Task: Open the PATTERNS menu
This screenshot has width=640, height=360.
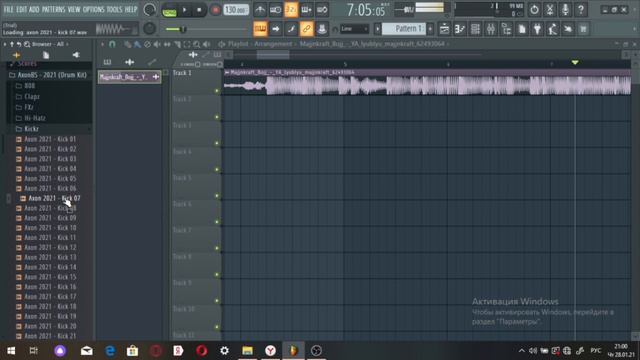Action: point(53,9)
